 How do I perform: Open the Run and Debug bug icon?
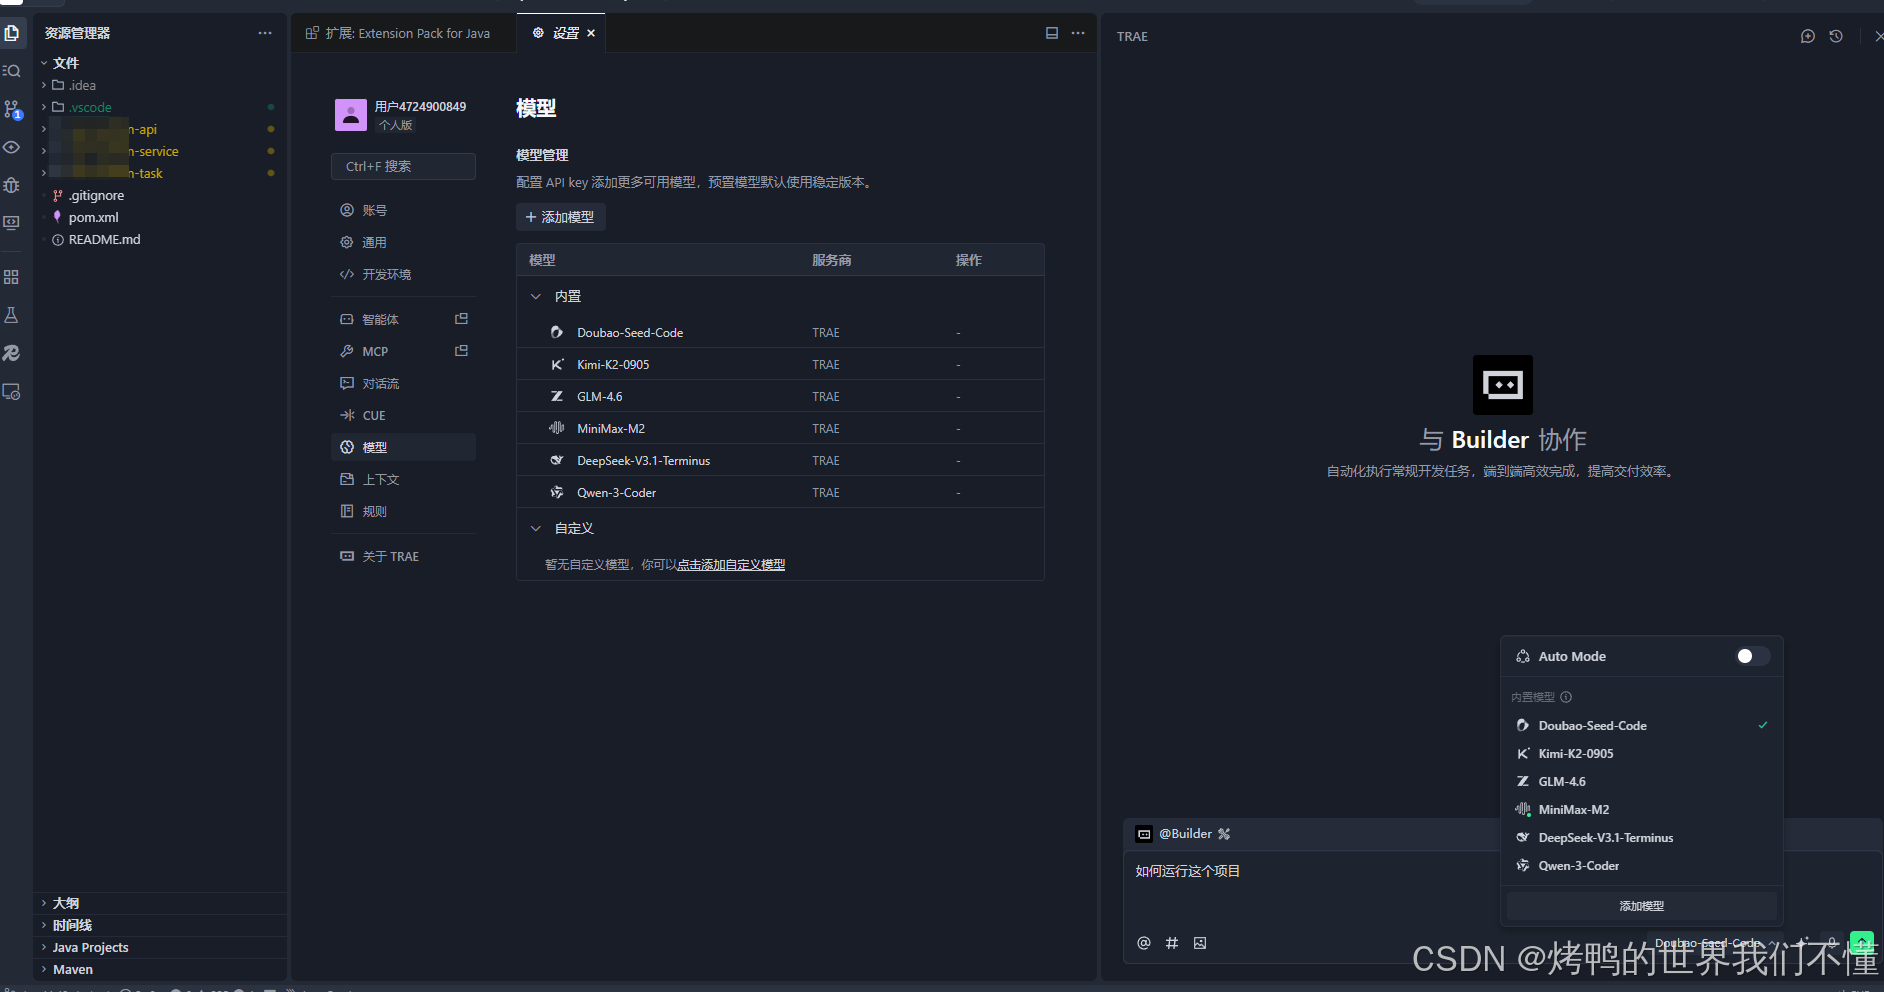(x=12, y=185)
